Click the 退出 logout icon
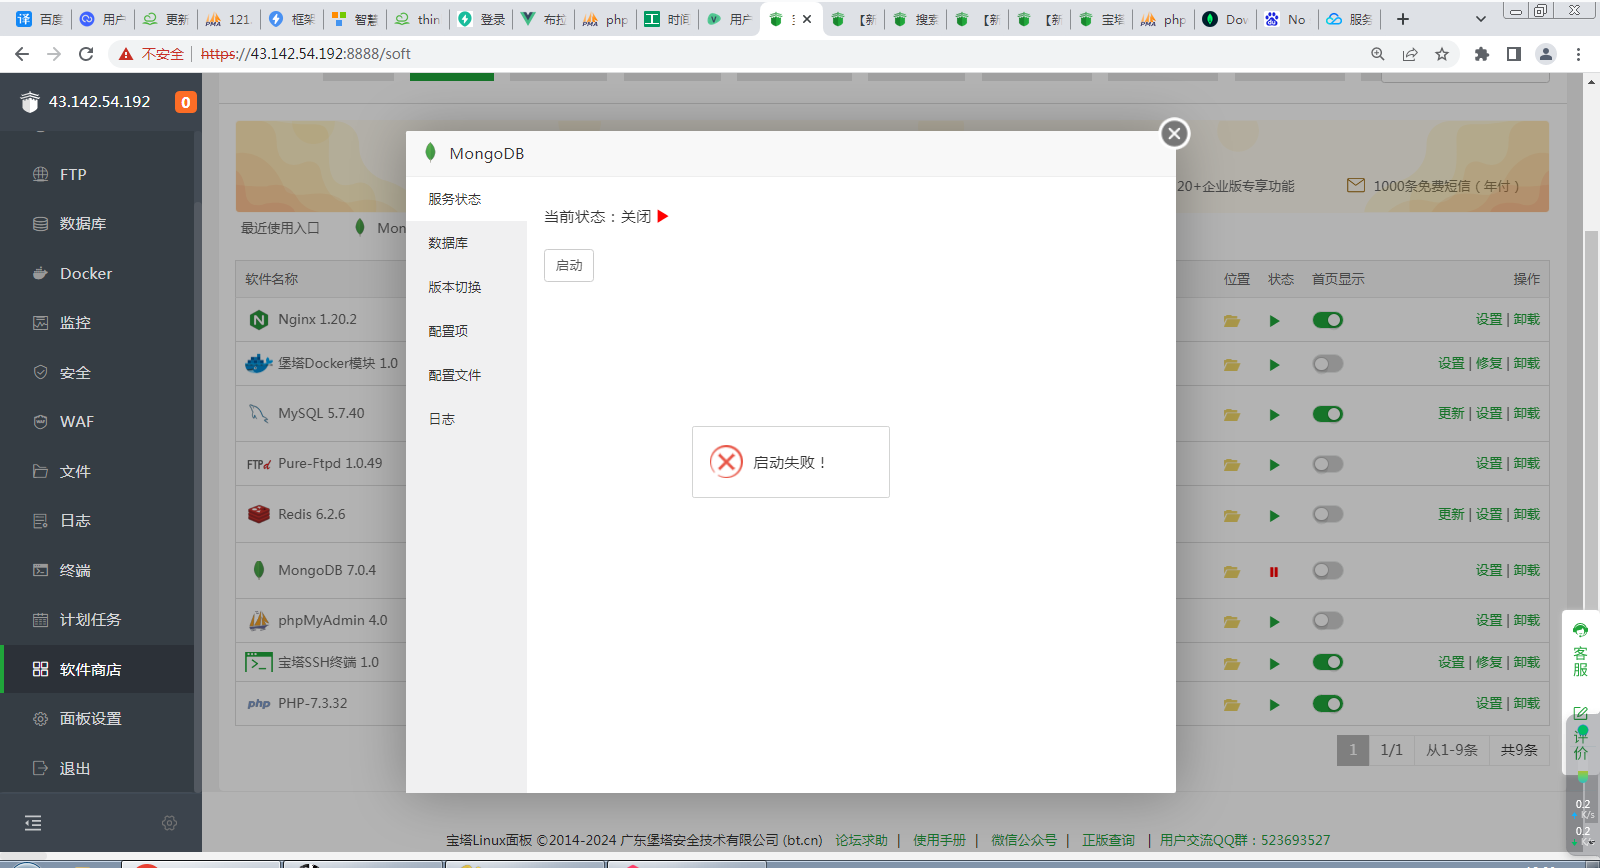1600x868 pixels. (x=40, y=768)
